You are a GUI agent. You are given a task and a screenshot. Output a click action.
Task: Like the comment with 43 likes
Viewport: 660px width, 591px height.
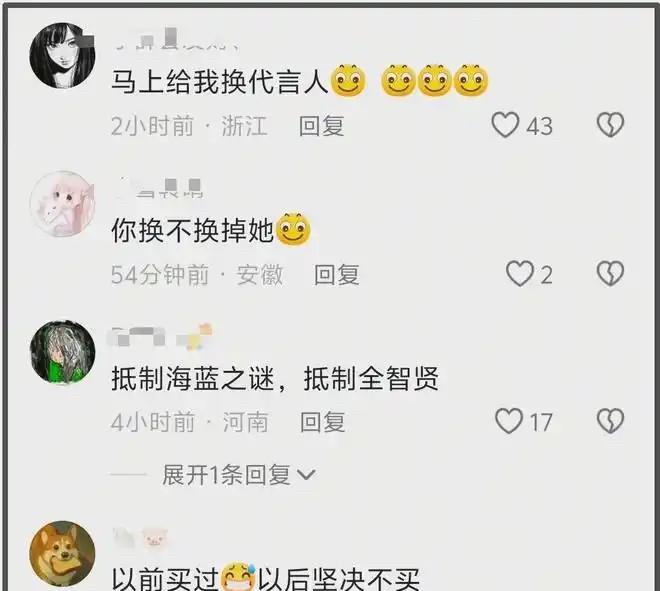click(505, 125)
